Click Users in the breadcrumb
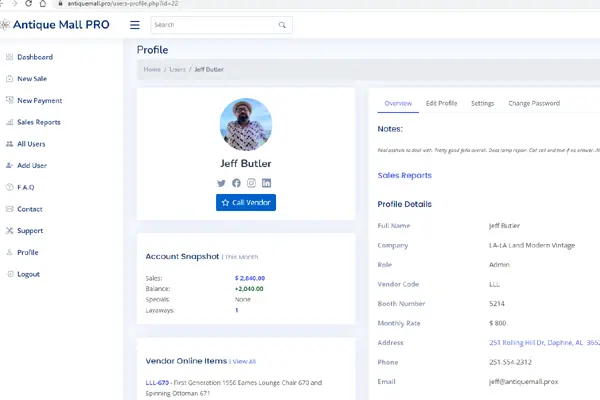 point(177,69)
